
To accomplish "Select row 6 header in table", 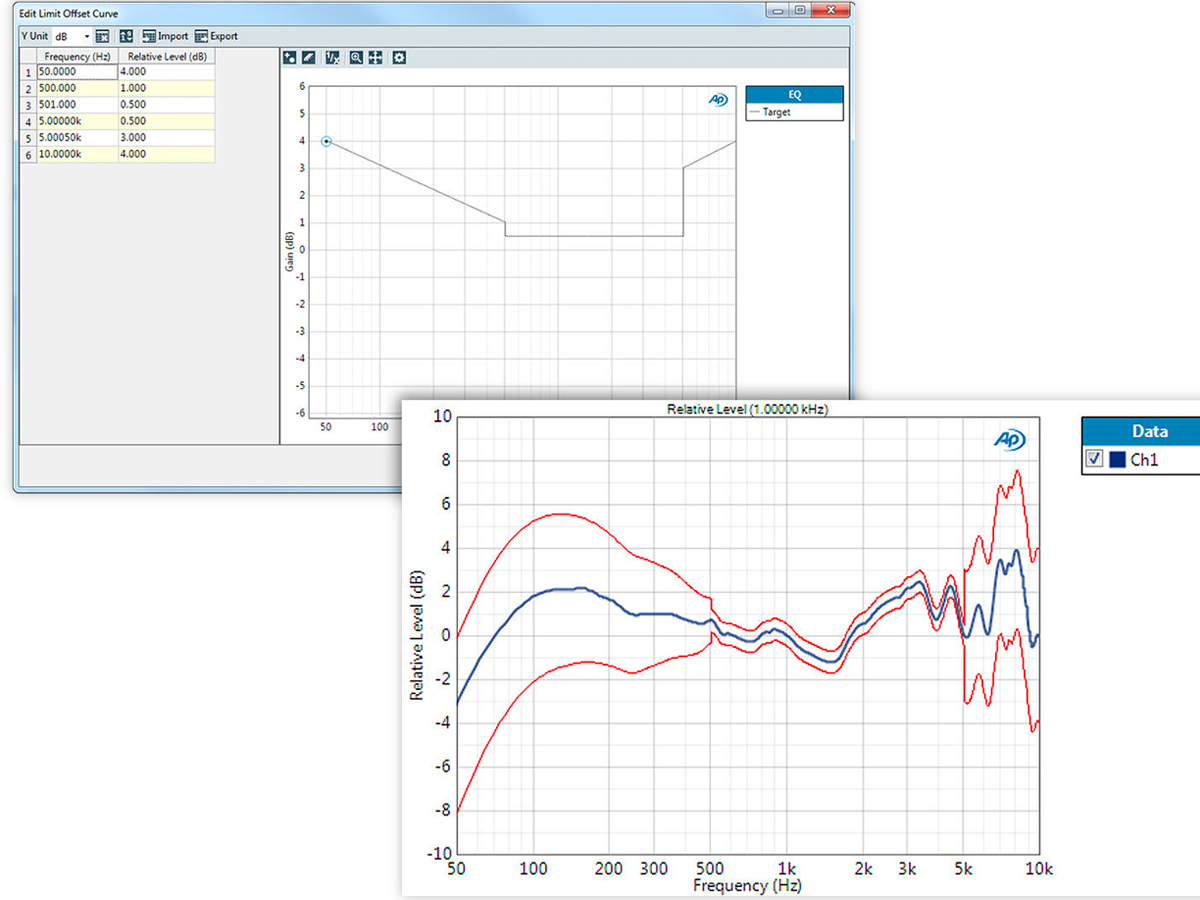I will point(29,154).
